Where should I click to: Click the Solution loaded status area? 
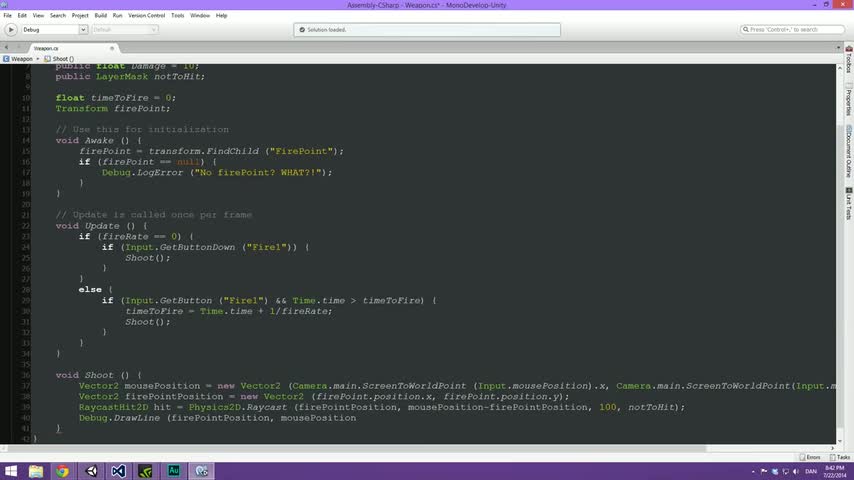pyautogui.click(x=427, y=29)
